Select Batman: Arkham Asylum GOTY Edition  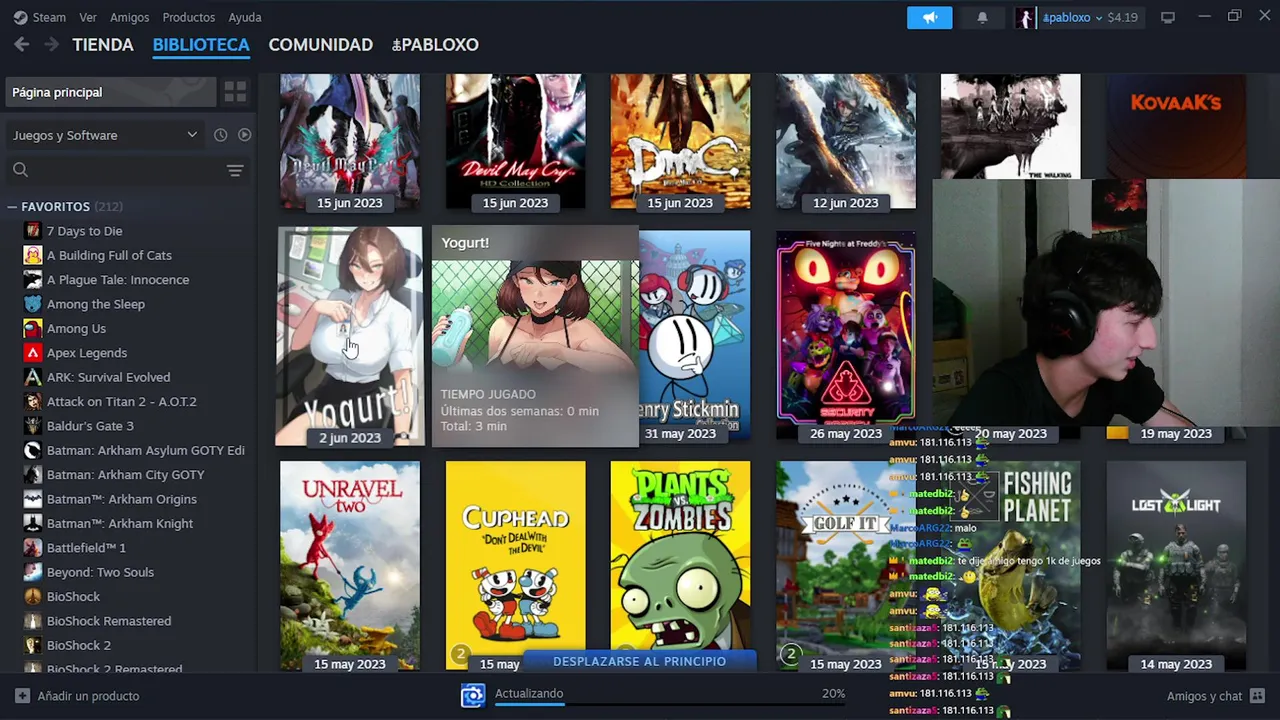click(x=145, y=450)
